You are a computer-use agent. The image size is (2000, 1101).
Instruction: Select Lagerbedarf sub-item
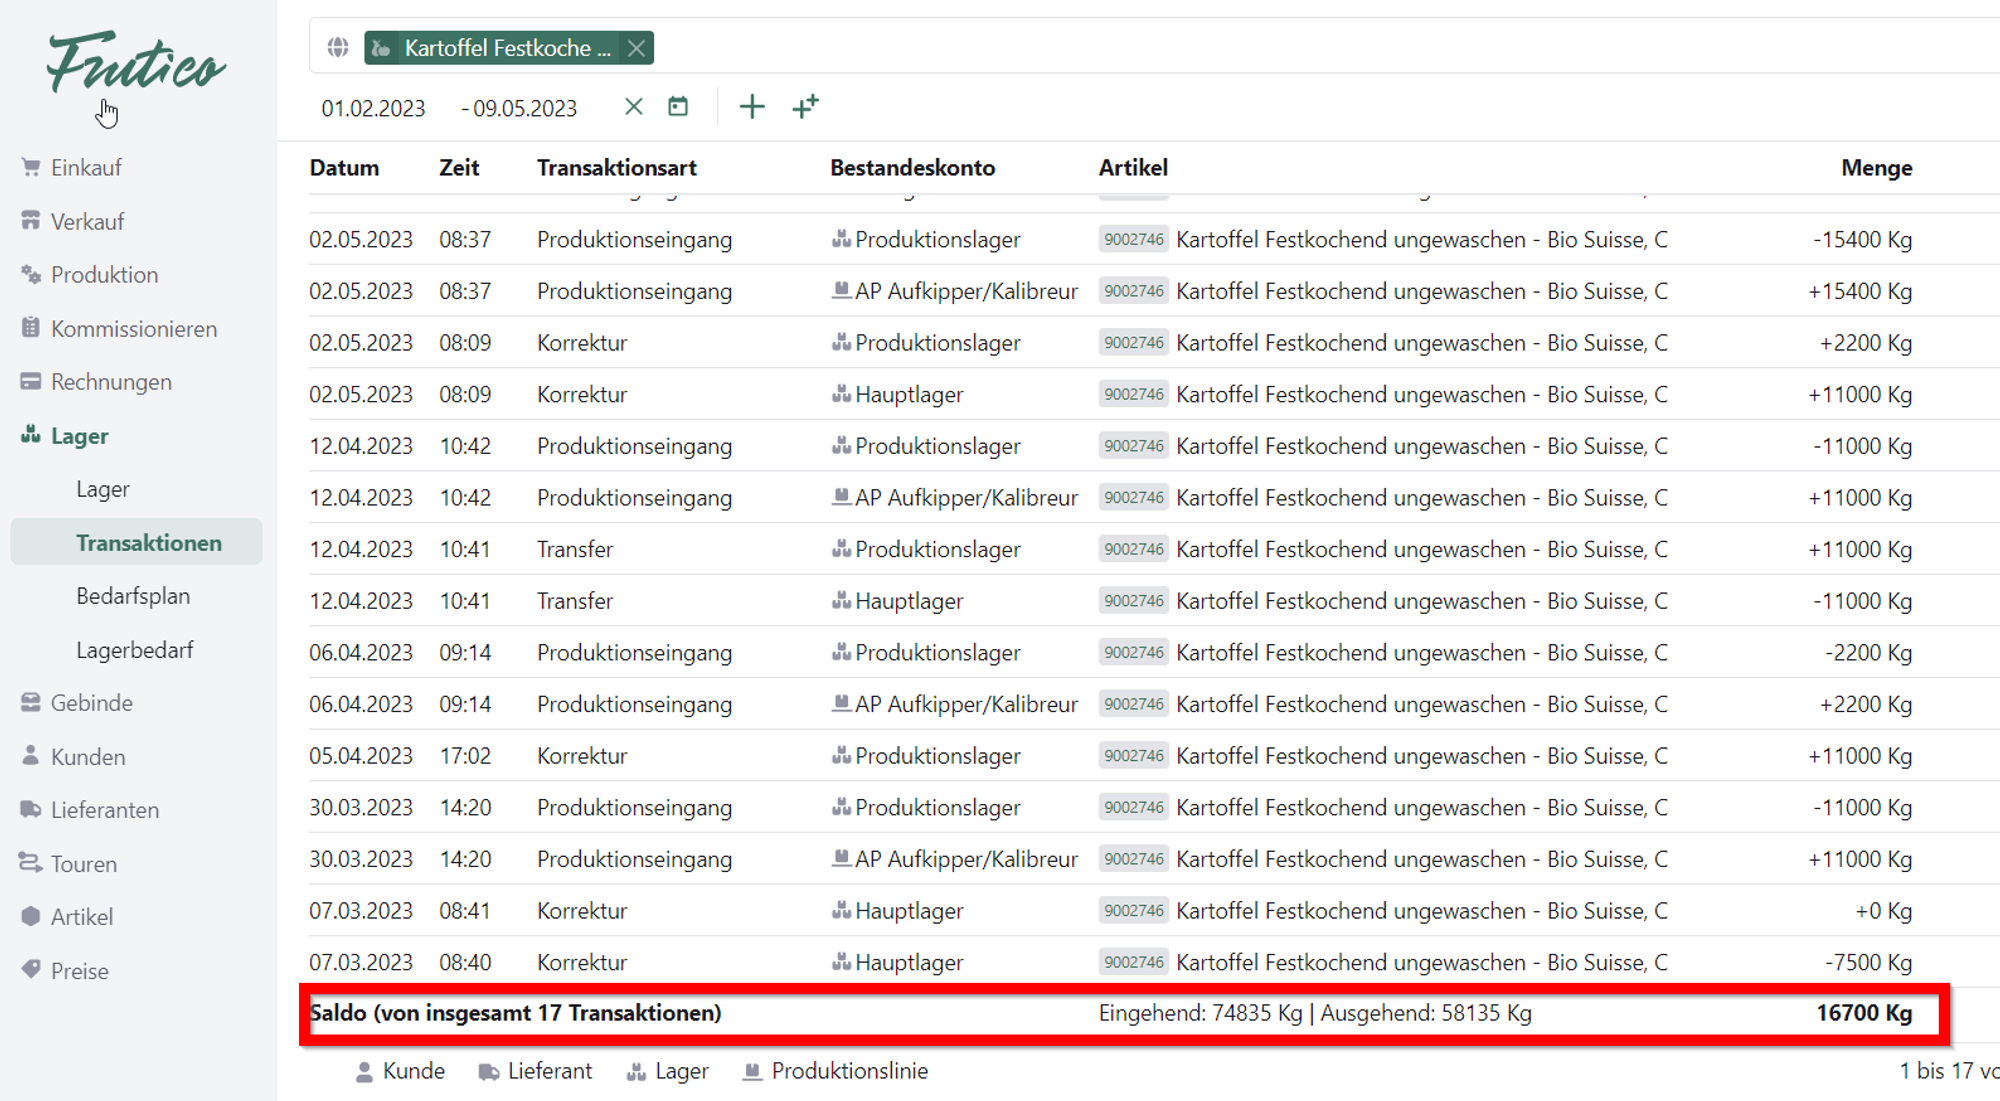click(x=135, y=650)
